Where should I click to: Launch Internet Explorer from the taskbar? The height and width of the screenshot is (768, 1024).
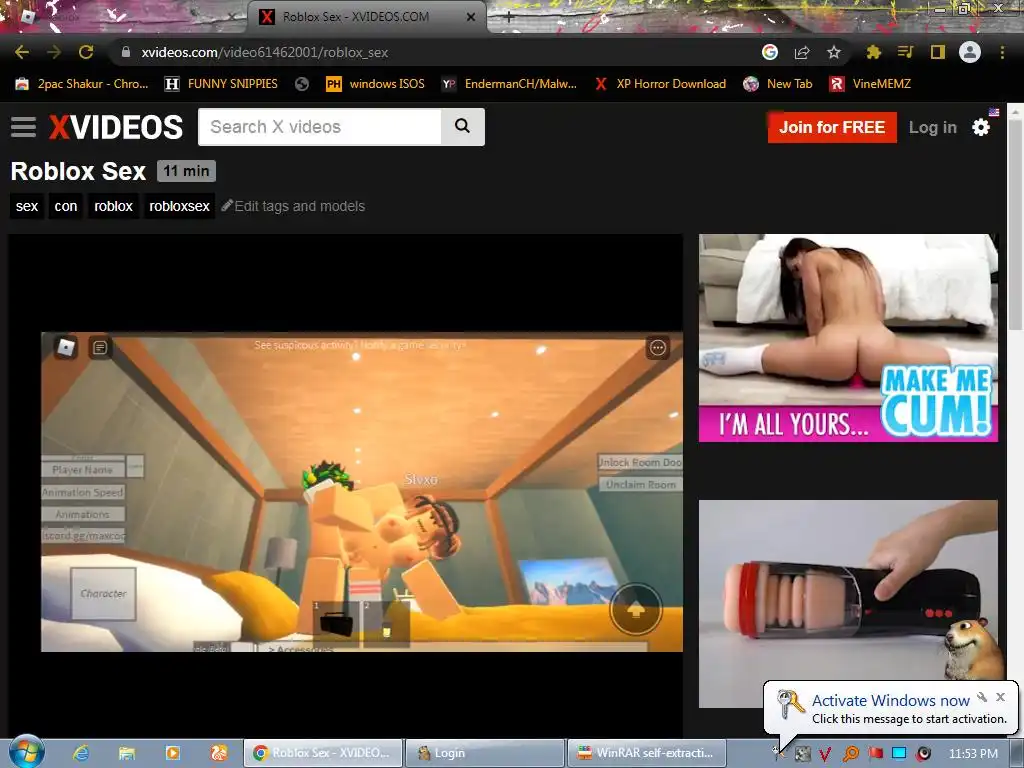[81, 753]
